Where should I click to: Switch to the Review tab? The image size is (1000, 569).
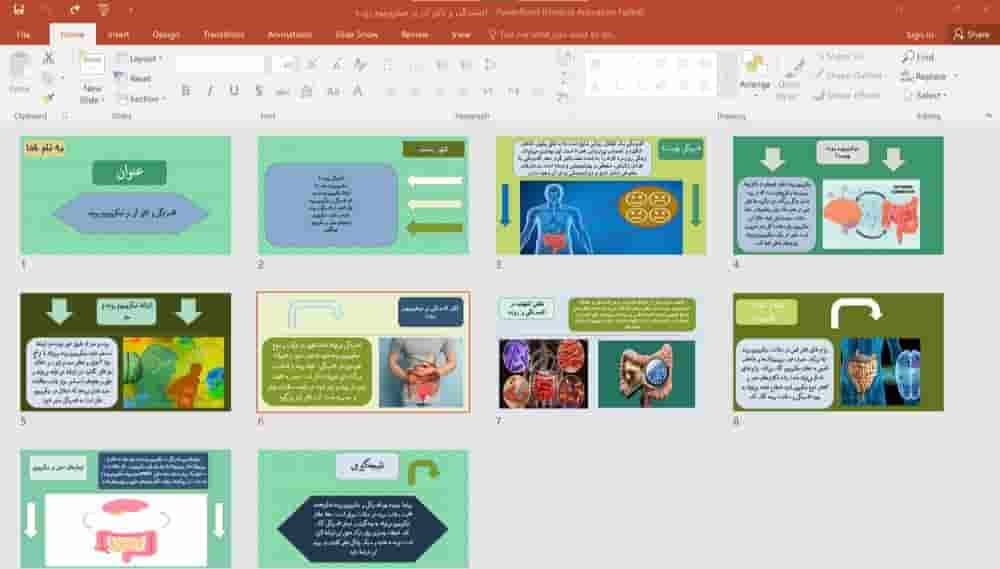click(x=415, y=34)
